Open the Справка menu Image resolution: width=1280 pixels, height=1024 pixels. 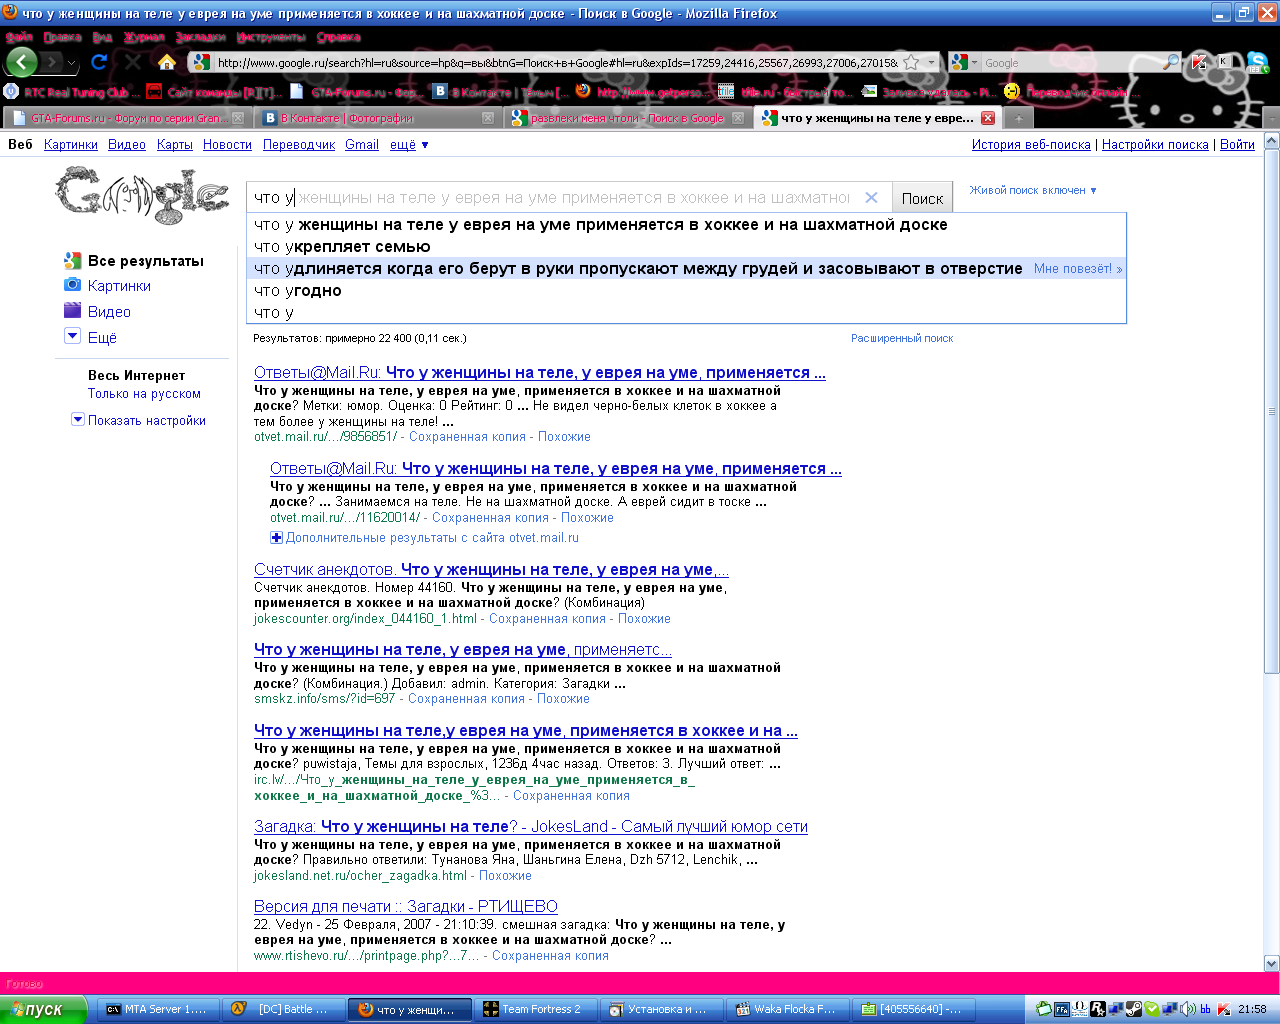tap(338, 37)
